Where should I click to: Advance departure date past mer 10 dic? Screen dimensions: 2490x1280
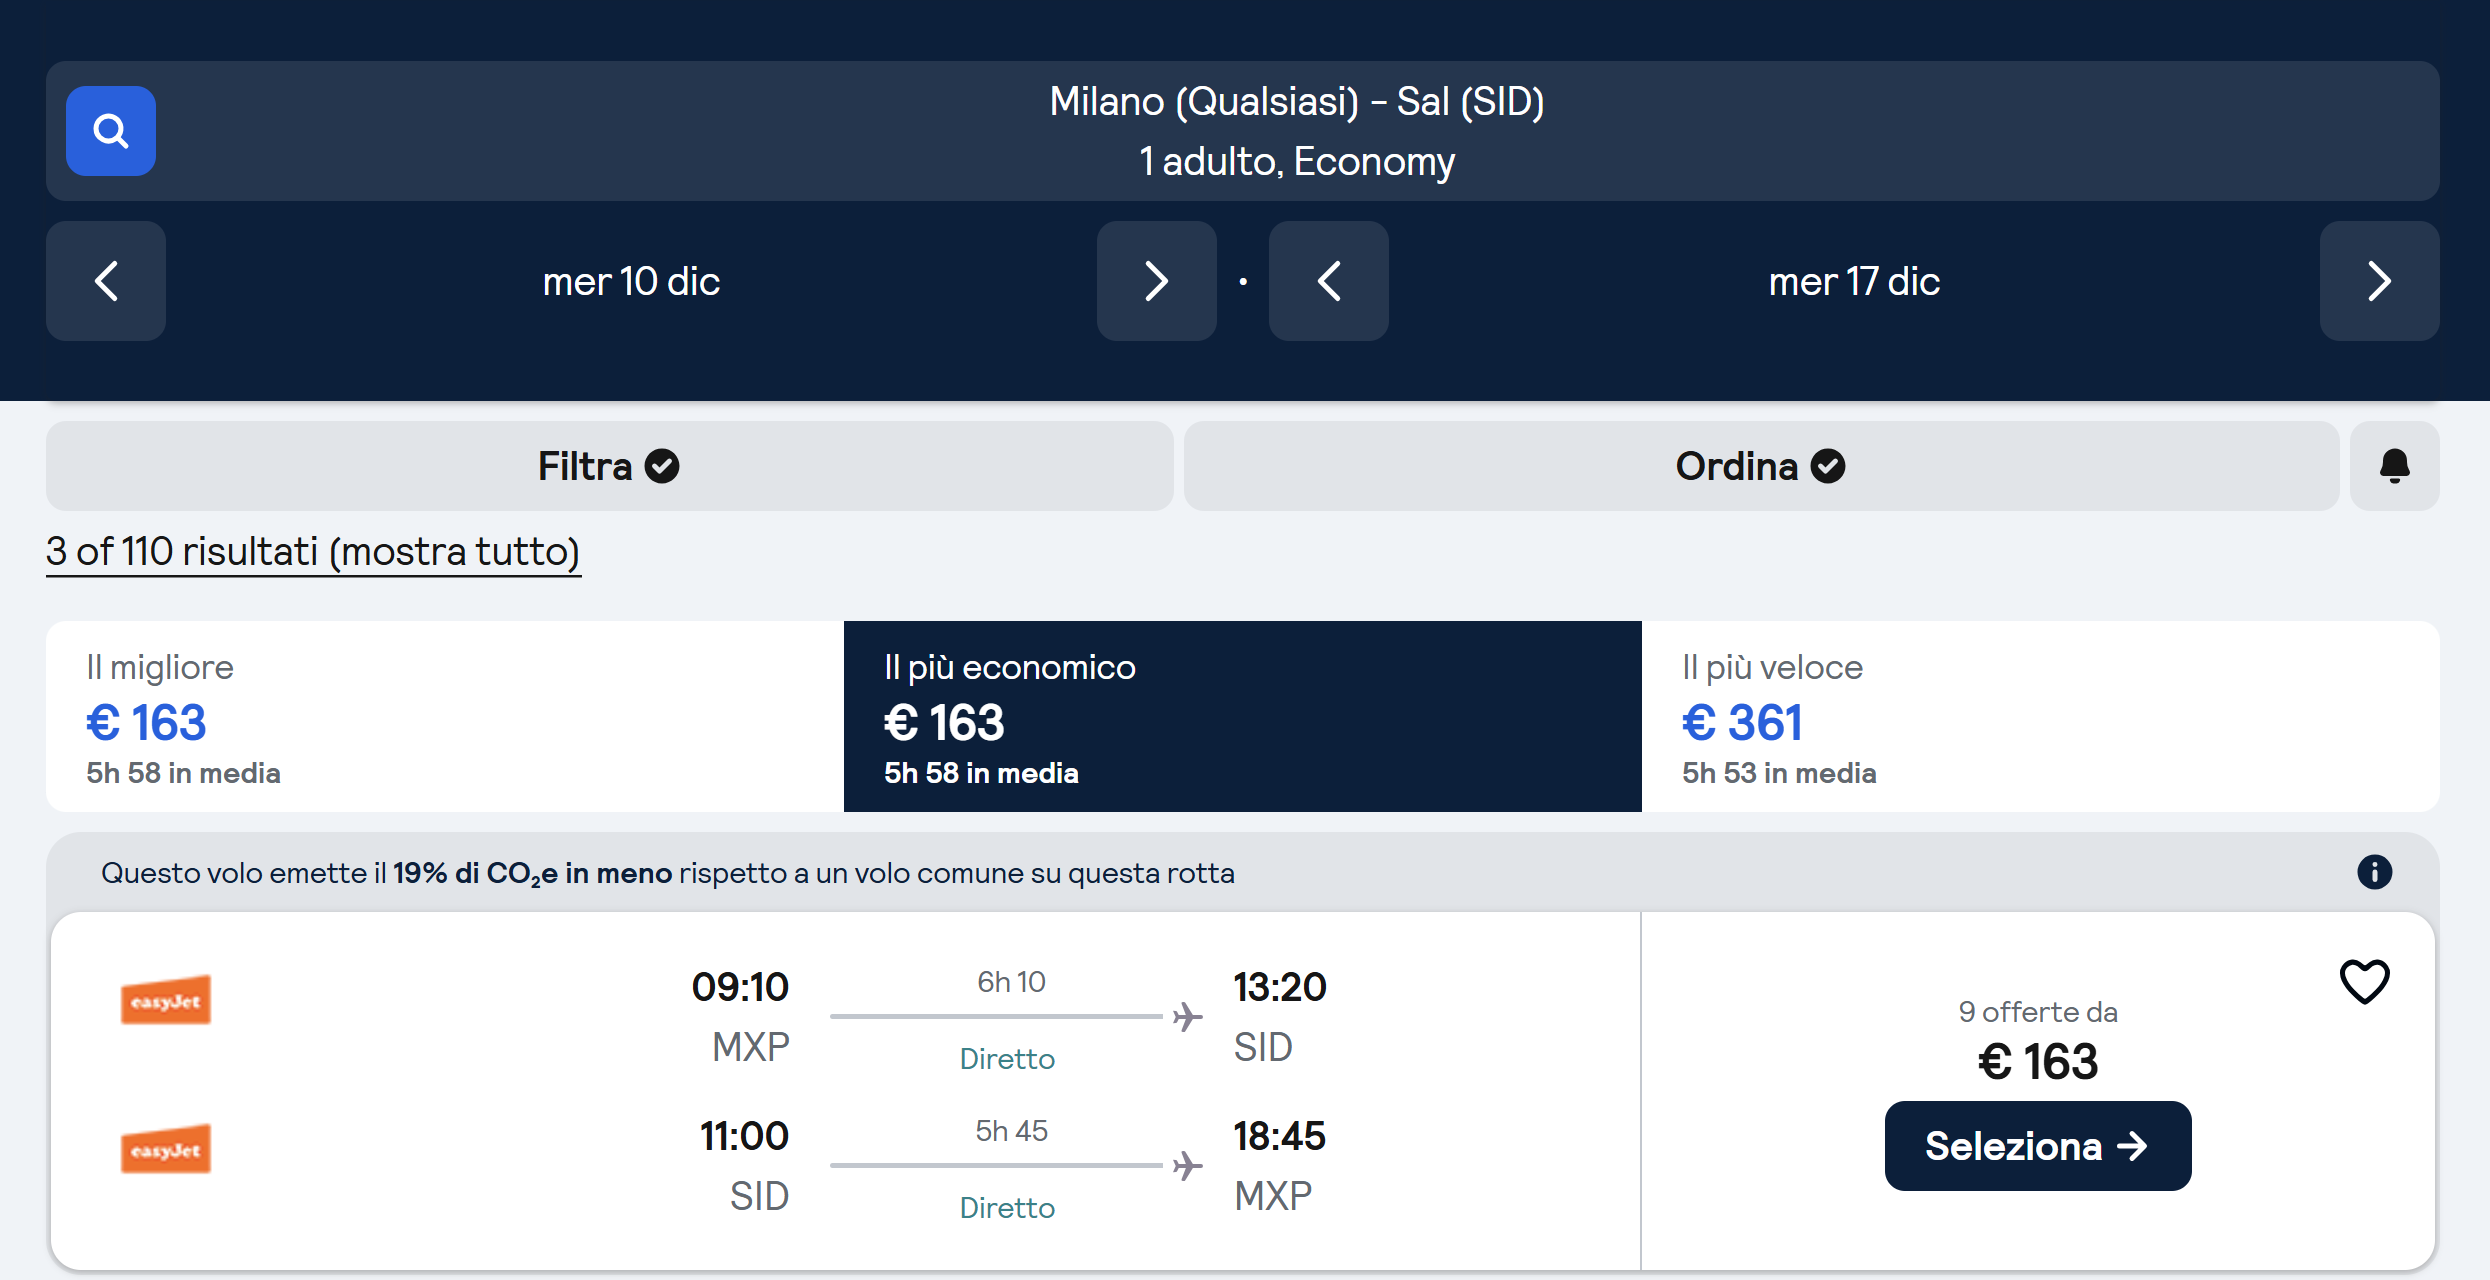coord(1156,281)
